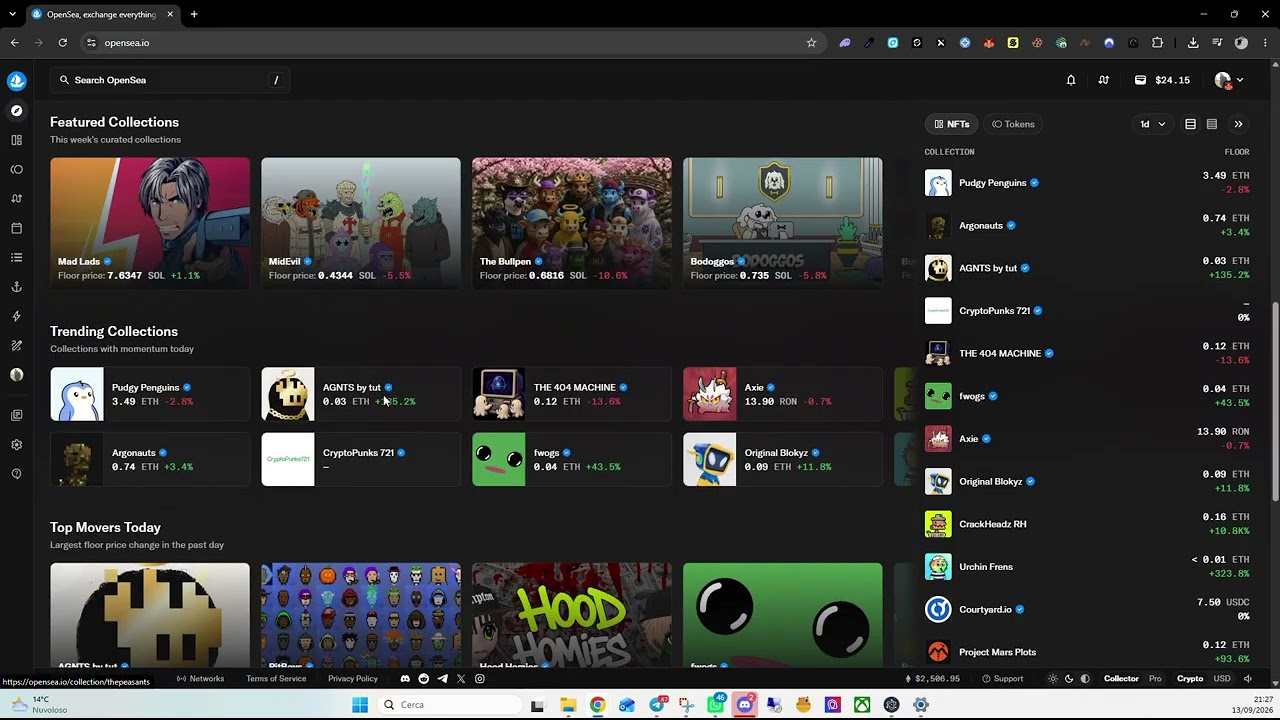Expand the profile avatar menu chevron
The height and width of the screenshot is (720, 1280).
pos(1240,80)
